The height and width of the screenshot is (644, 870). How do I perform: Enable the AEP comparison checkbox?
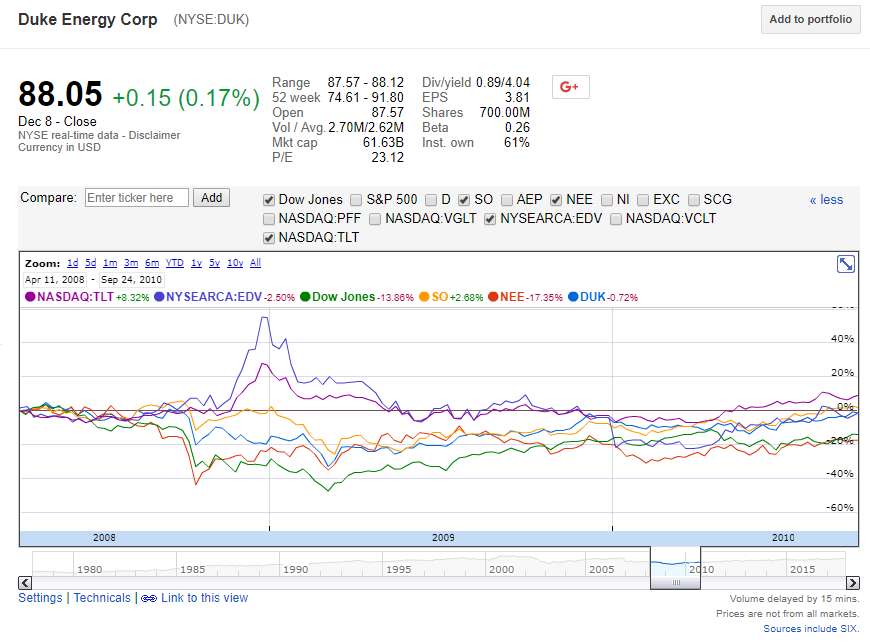[507, 200]
